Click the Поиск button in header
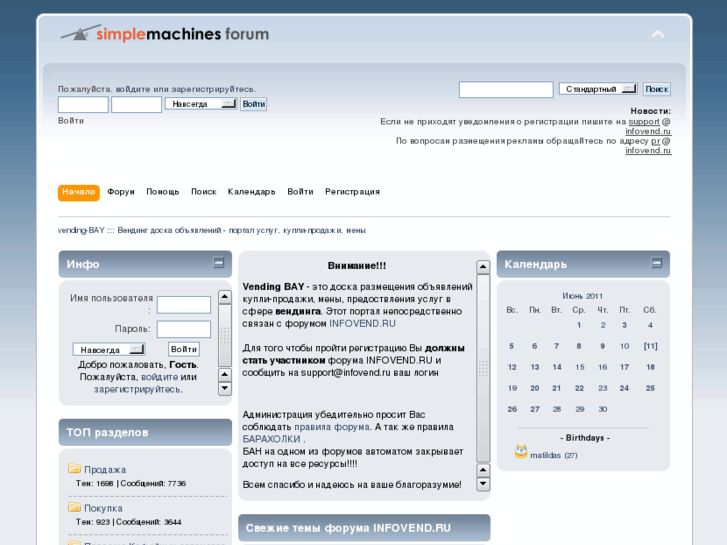 (657, 89)
